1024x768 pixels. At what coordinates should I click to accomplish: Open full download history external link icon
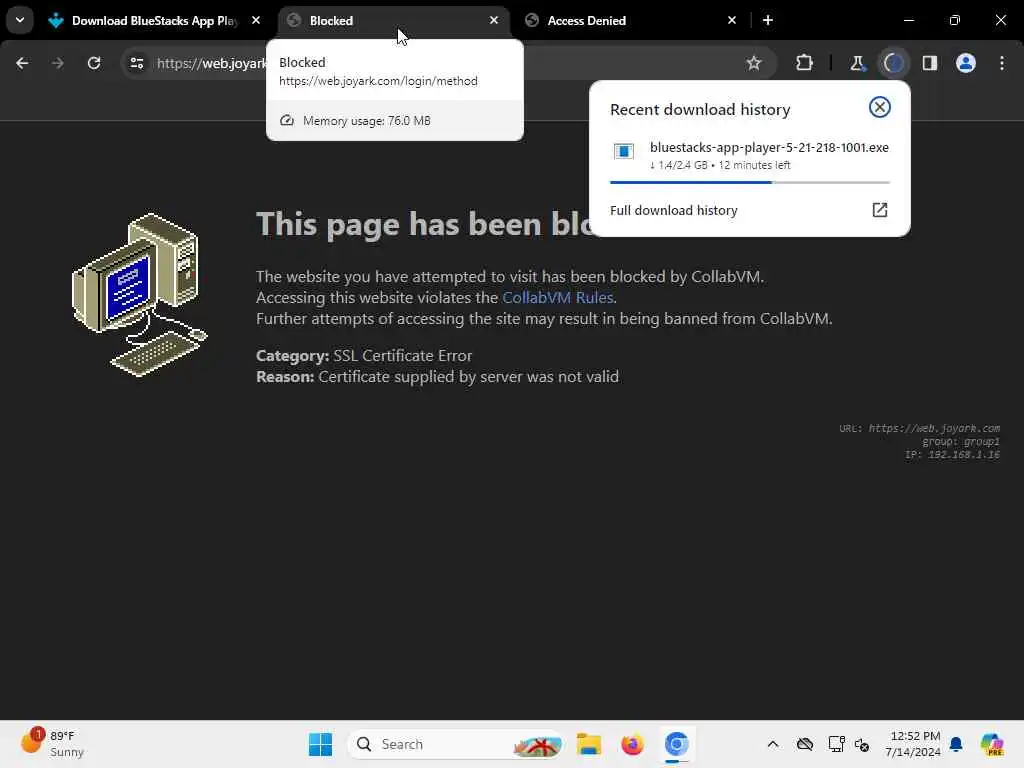coord(880,210)
